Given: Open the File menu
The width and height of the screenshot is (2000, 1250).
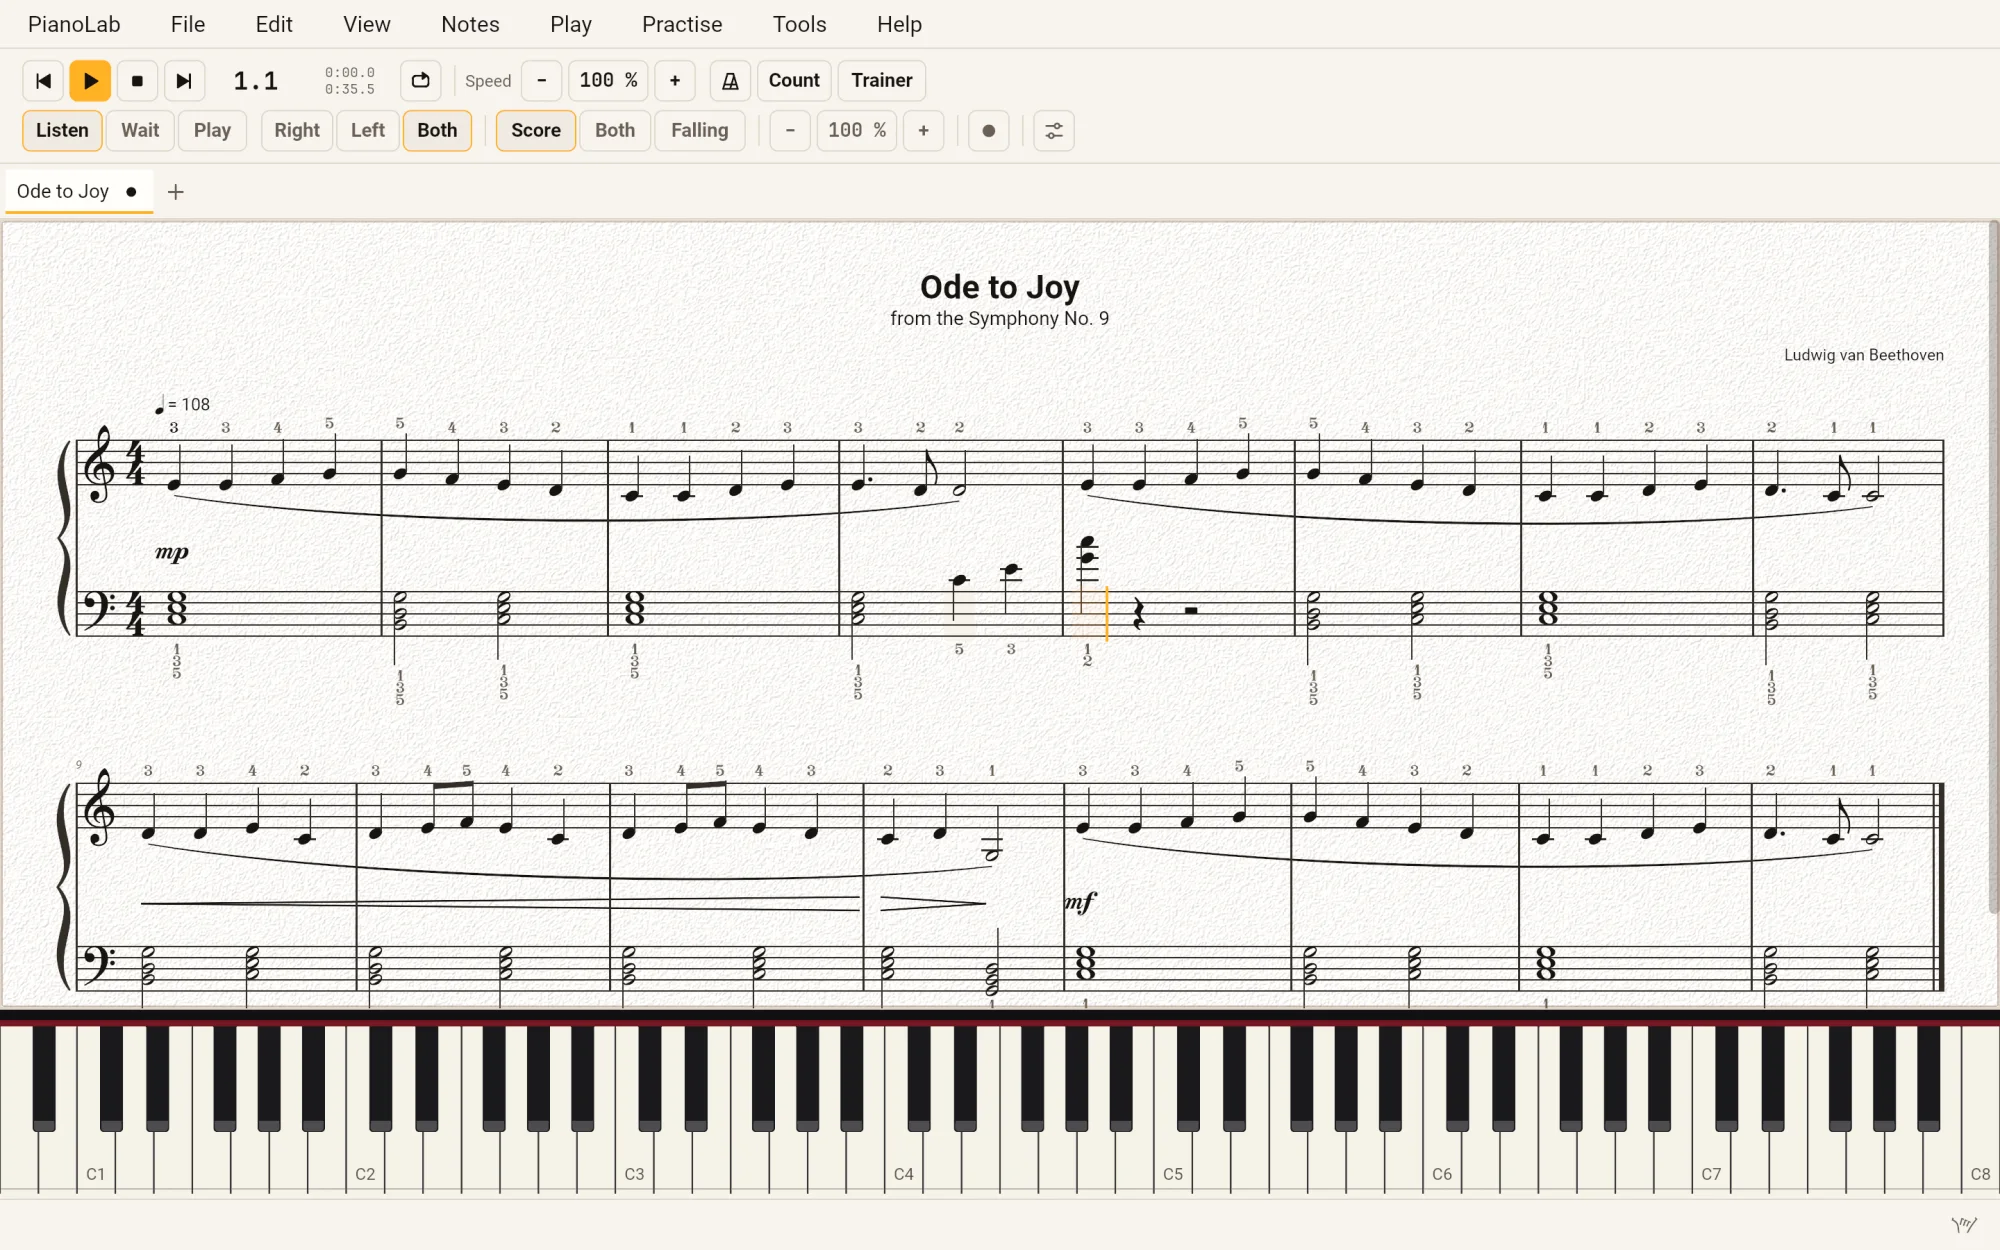Looking at the screenshot, I should pyautogui.click(x=188, y=24).
